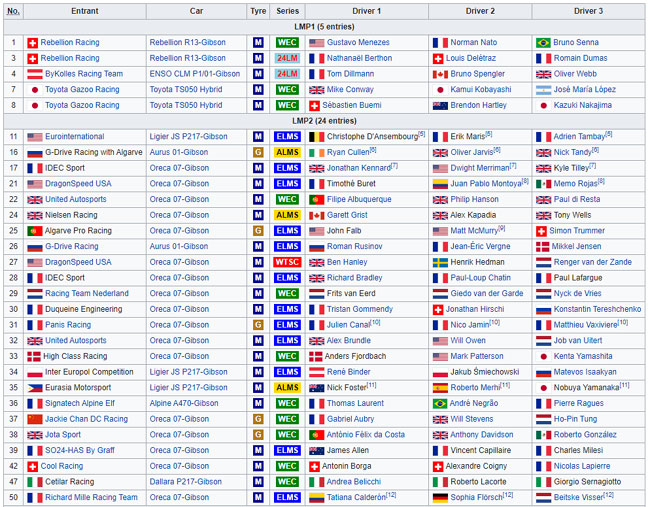Screen dimensions: 650x507
Task: Click the Goodyear tyre icon in Algarve Pro Racing row
Action: [x=258, y=230]
